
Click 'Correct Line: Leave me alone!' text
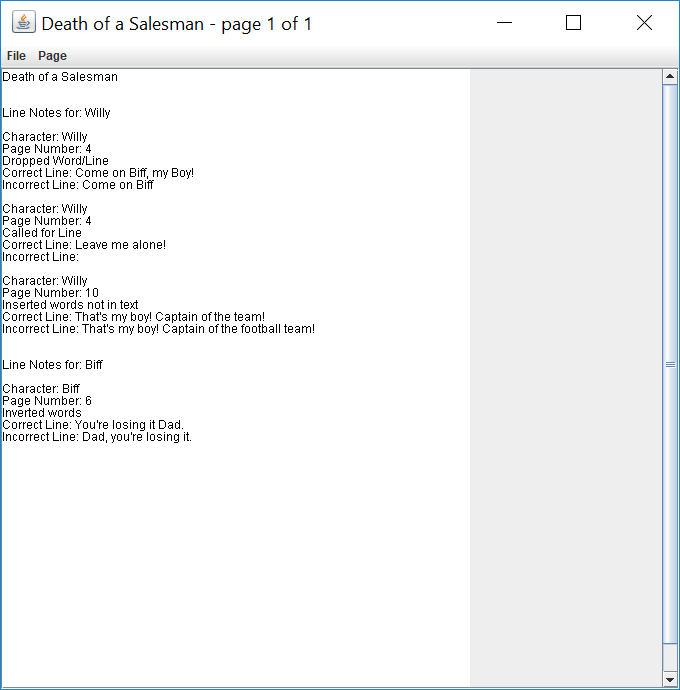pos(84,245)
